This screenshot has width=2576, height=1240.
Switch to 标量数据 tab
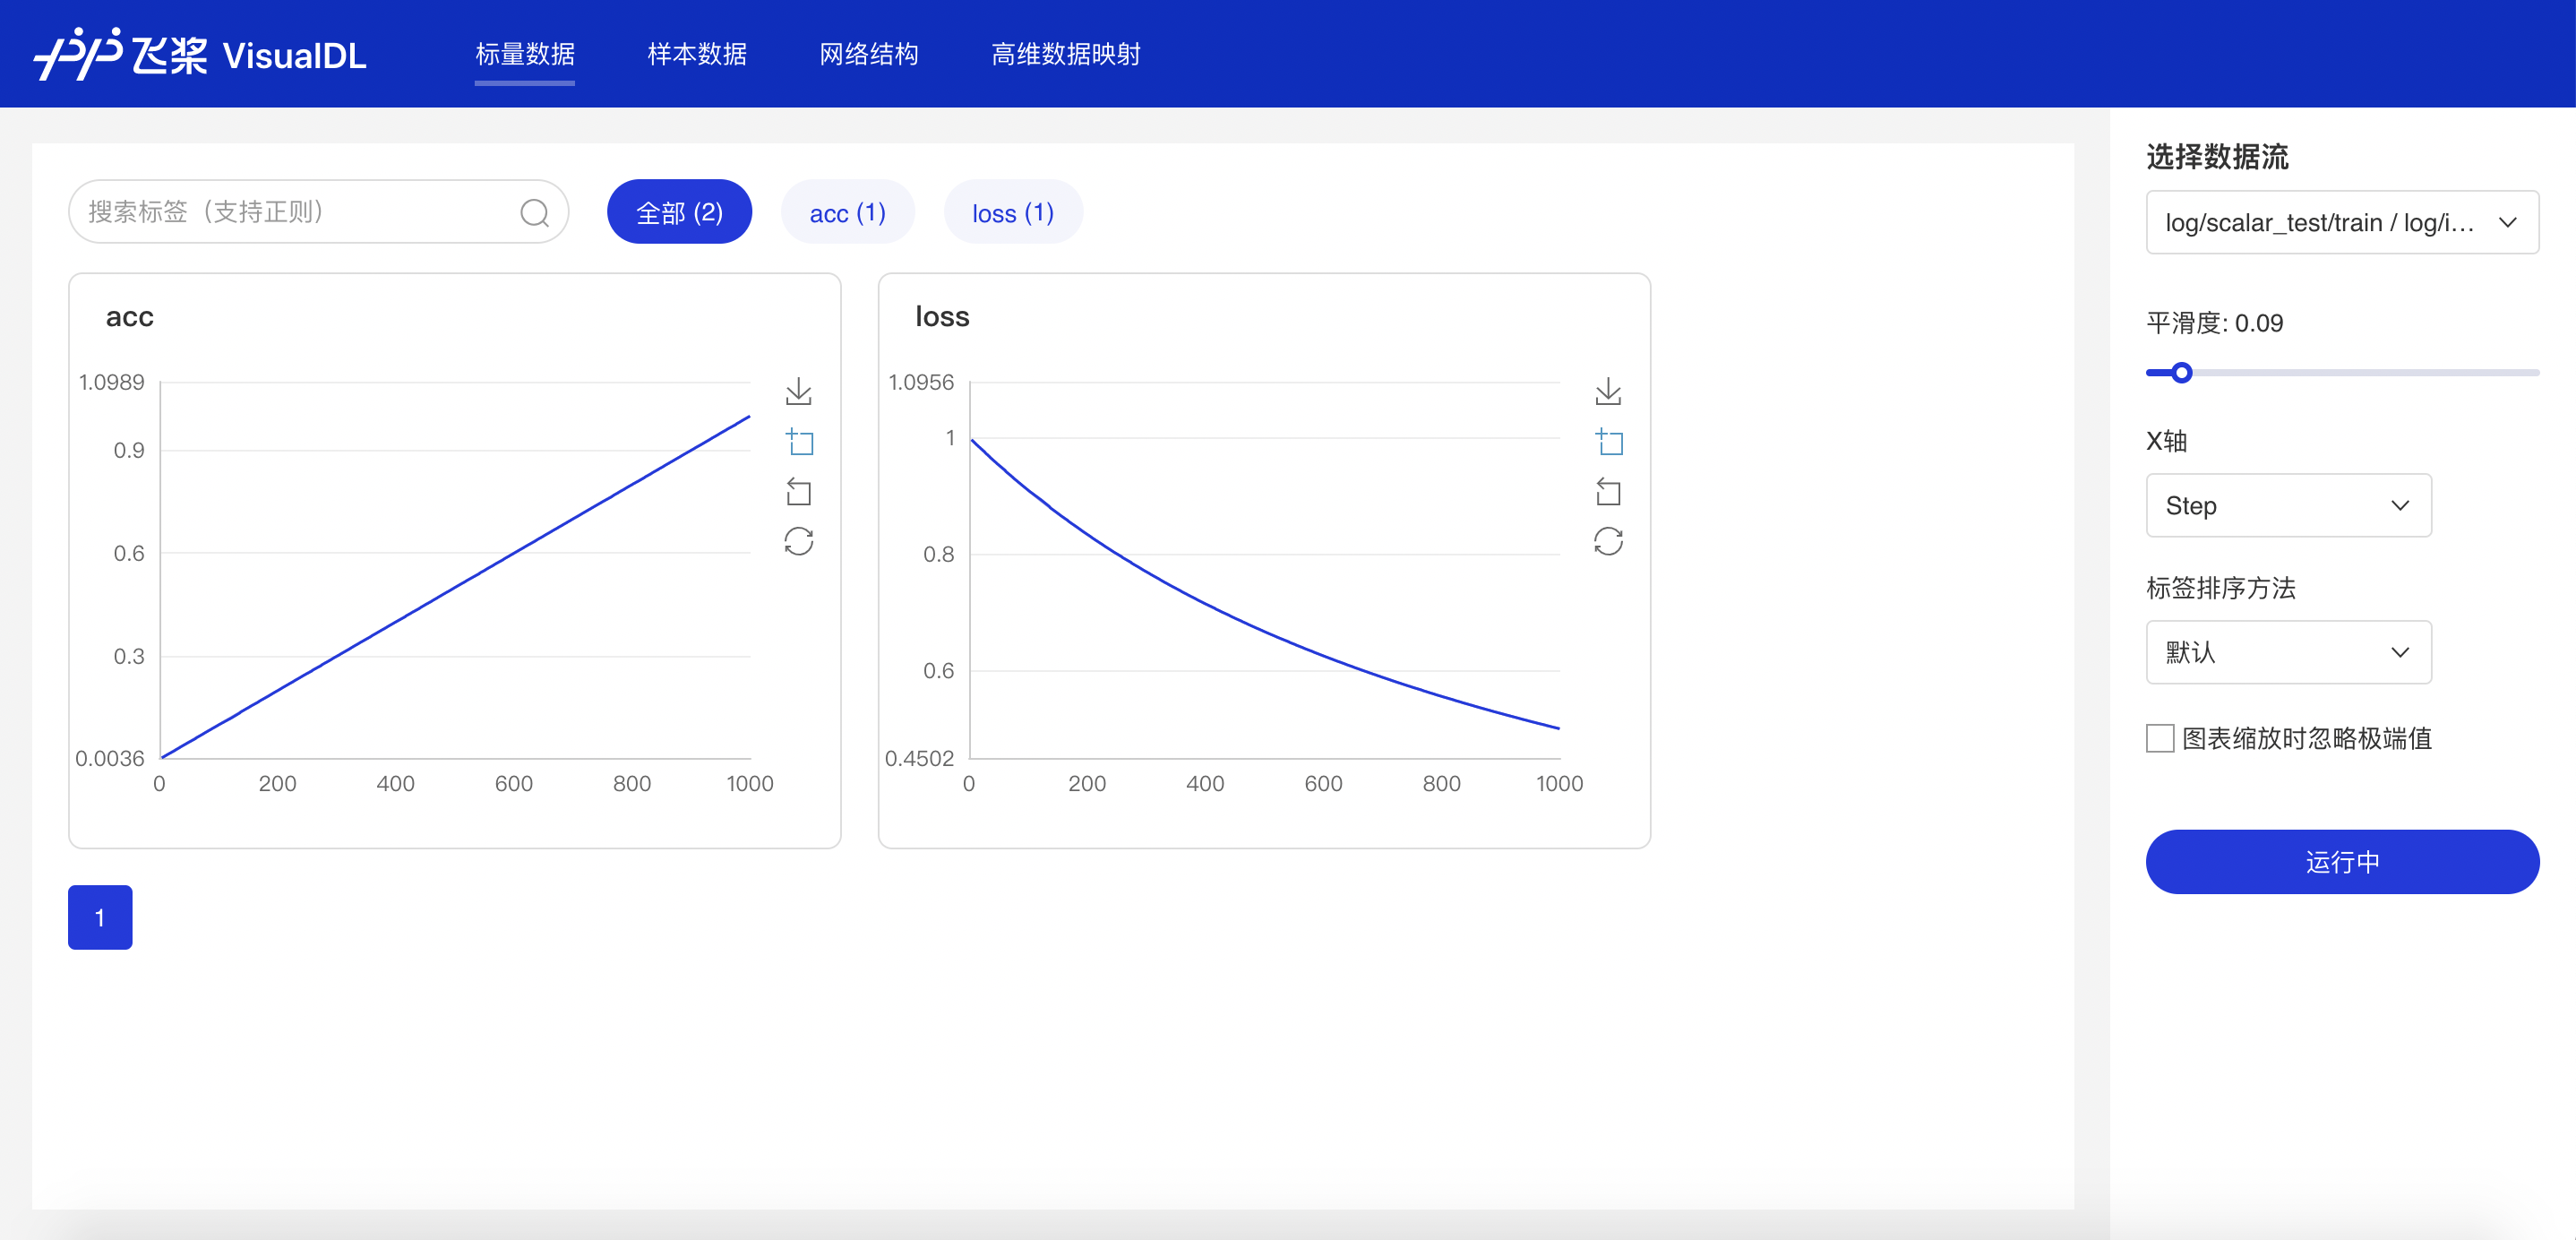[x=525, y=54]
